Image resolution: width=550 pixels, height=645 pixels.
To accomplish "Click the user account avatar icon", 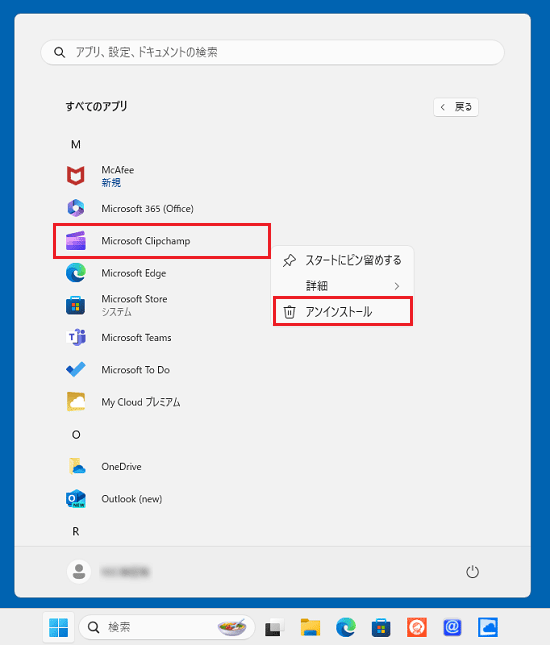I will (x=79, y=571).
